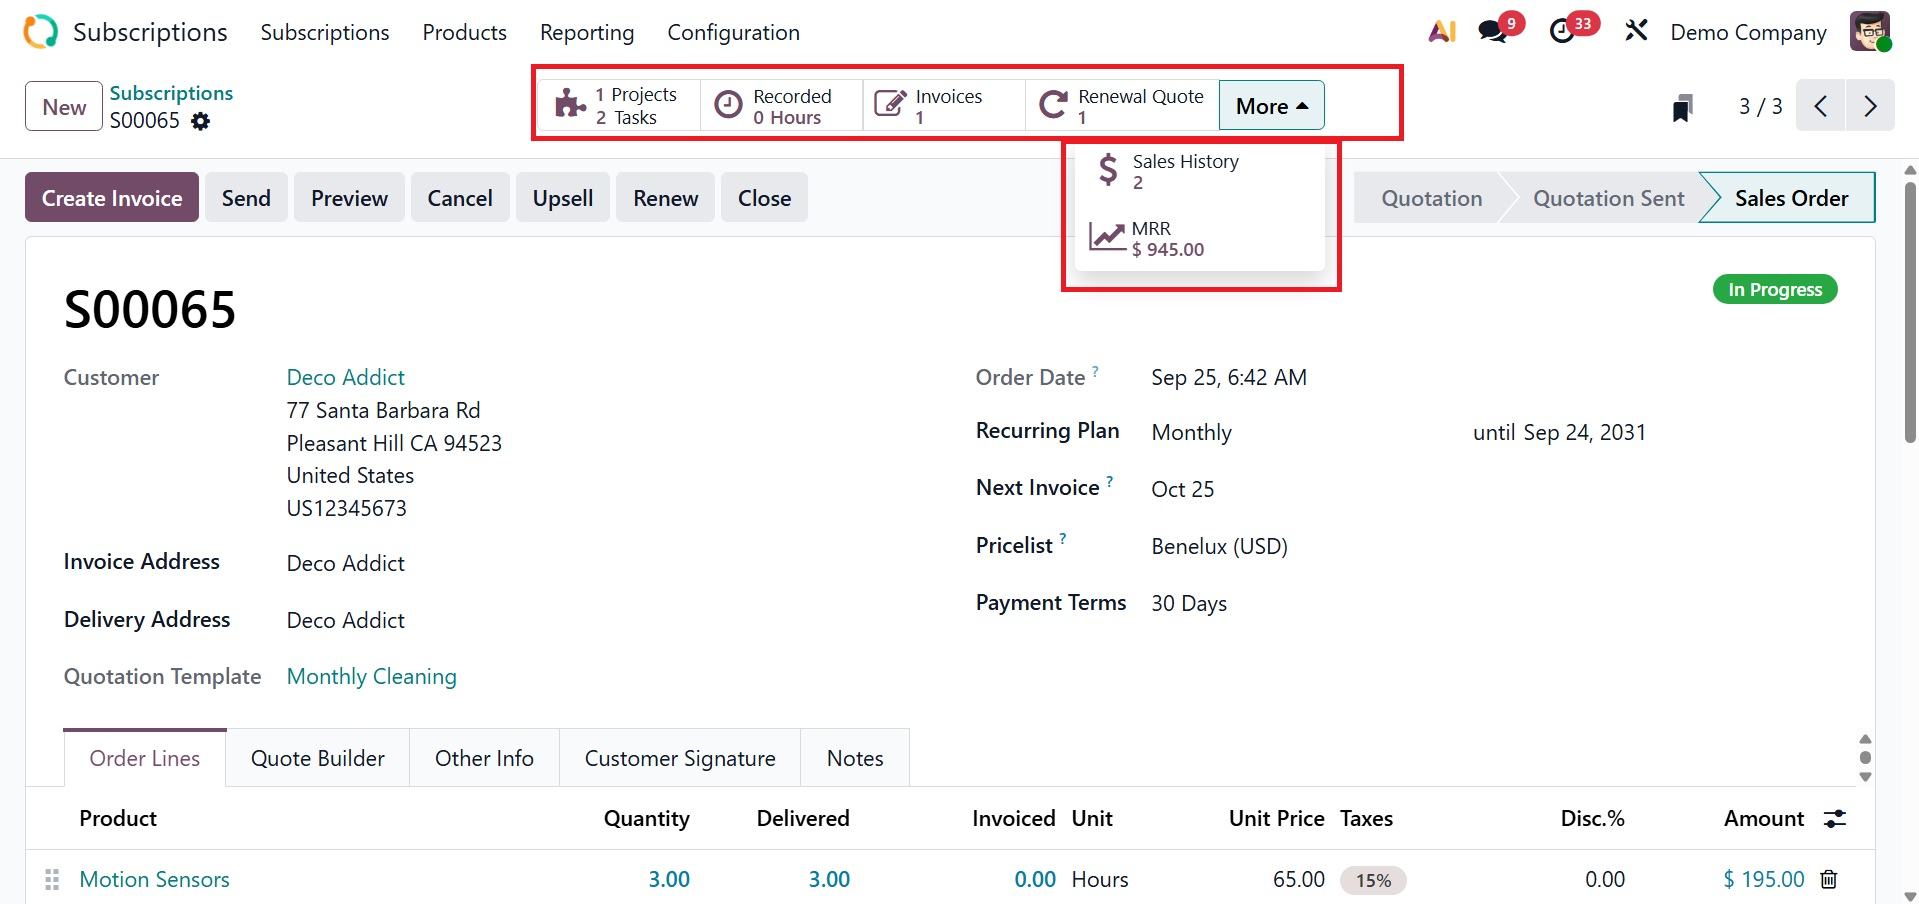Open the user avatar menu
Image resolution: width=1919 pixels, height=904 pixels.
1869,32
